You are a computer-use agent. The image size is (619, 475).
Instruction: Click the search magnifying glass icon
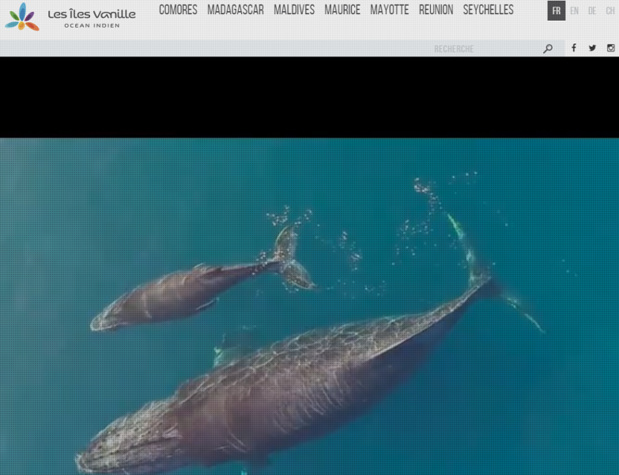coord(548,48)
